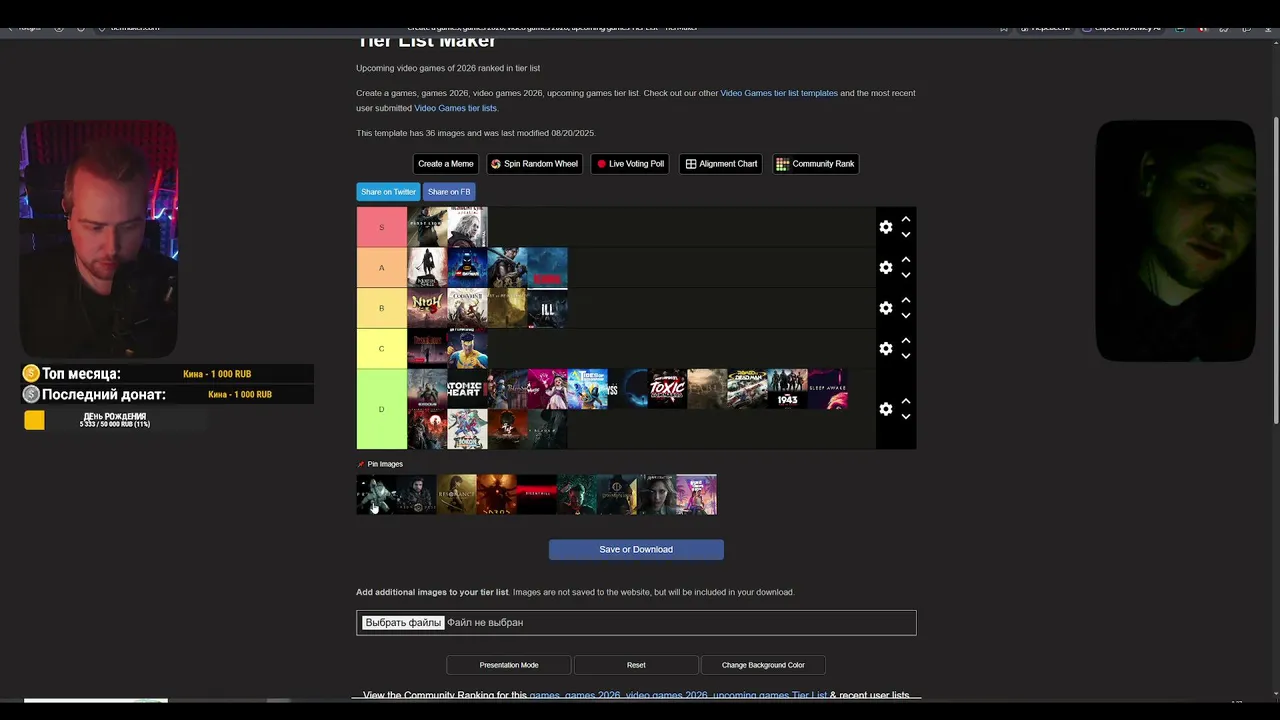The image size is (1280, 720).
Task: Select the Tides of Tomorrow game image
Action: [x=587, y=389]
